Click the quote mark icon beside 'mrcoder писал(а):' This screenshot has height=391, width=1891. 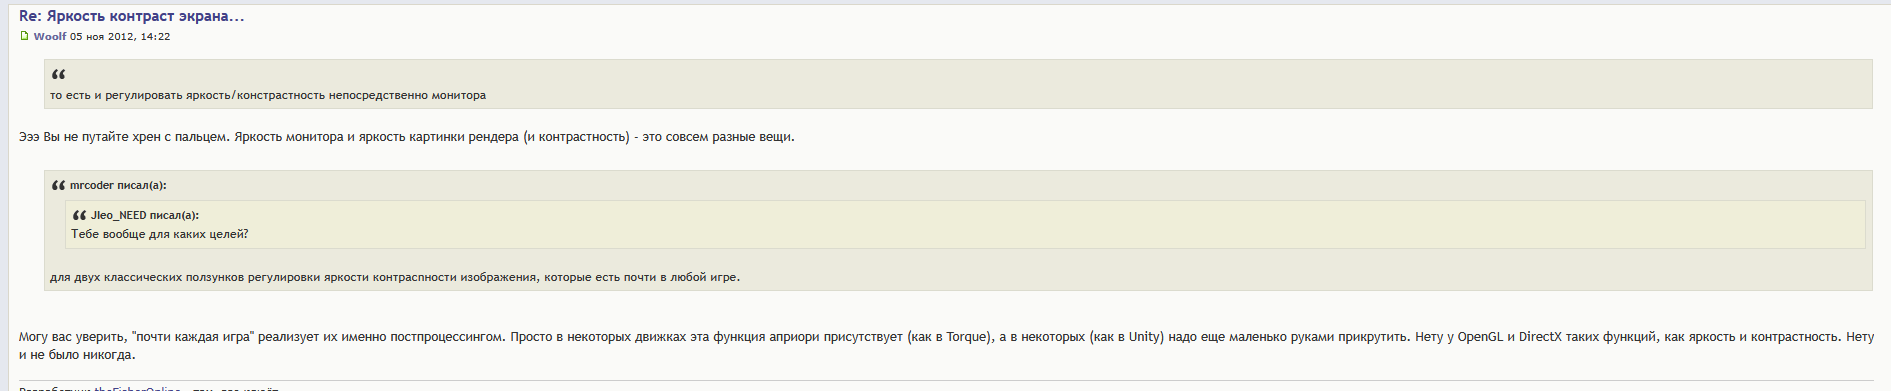58,185
